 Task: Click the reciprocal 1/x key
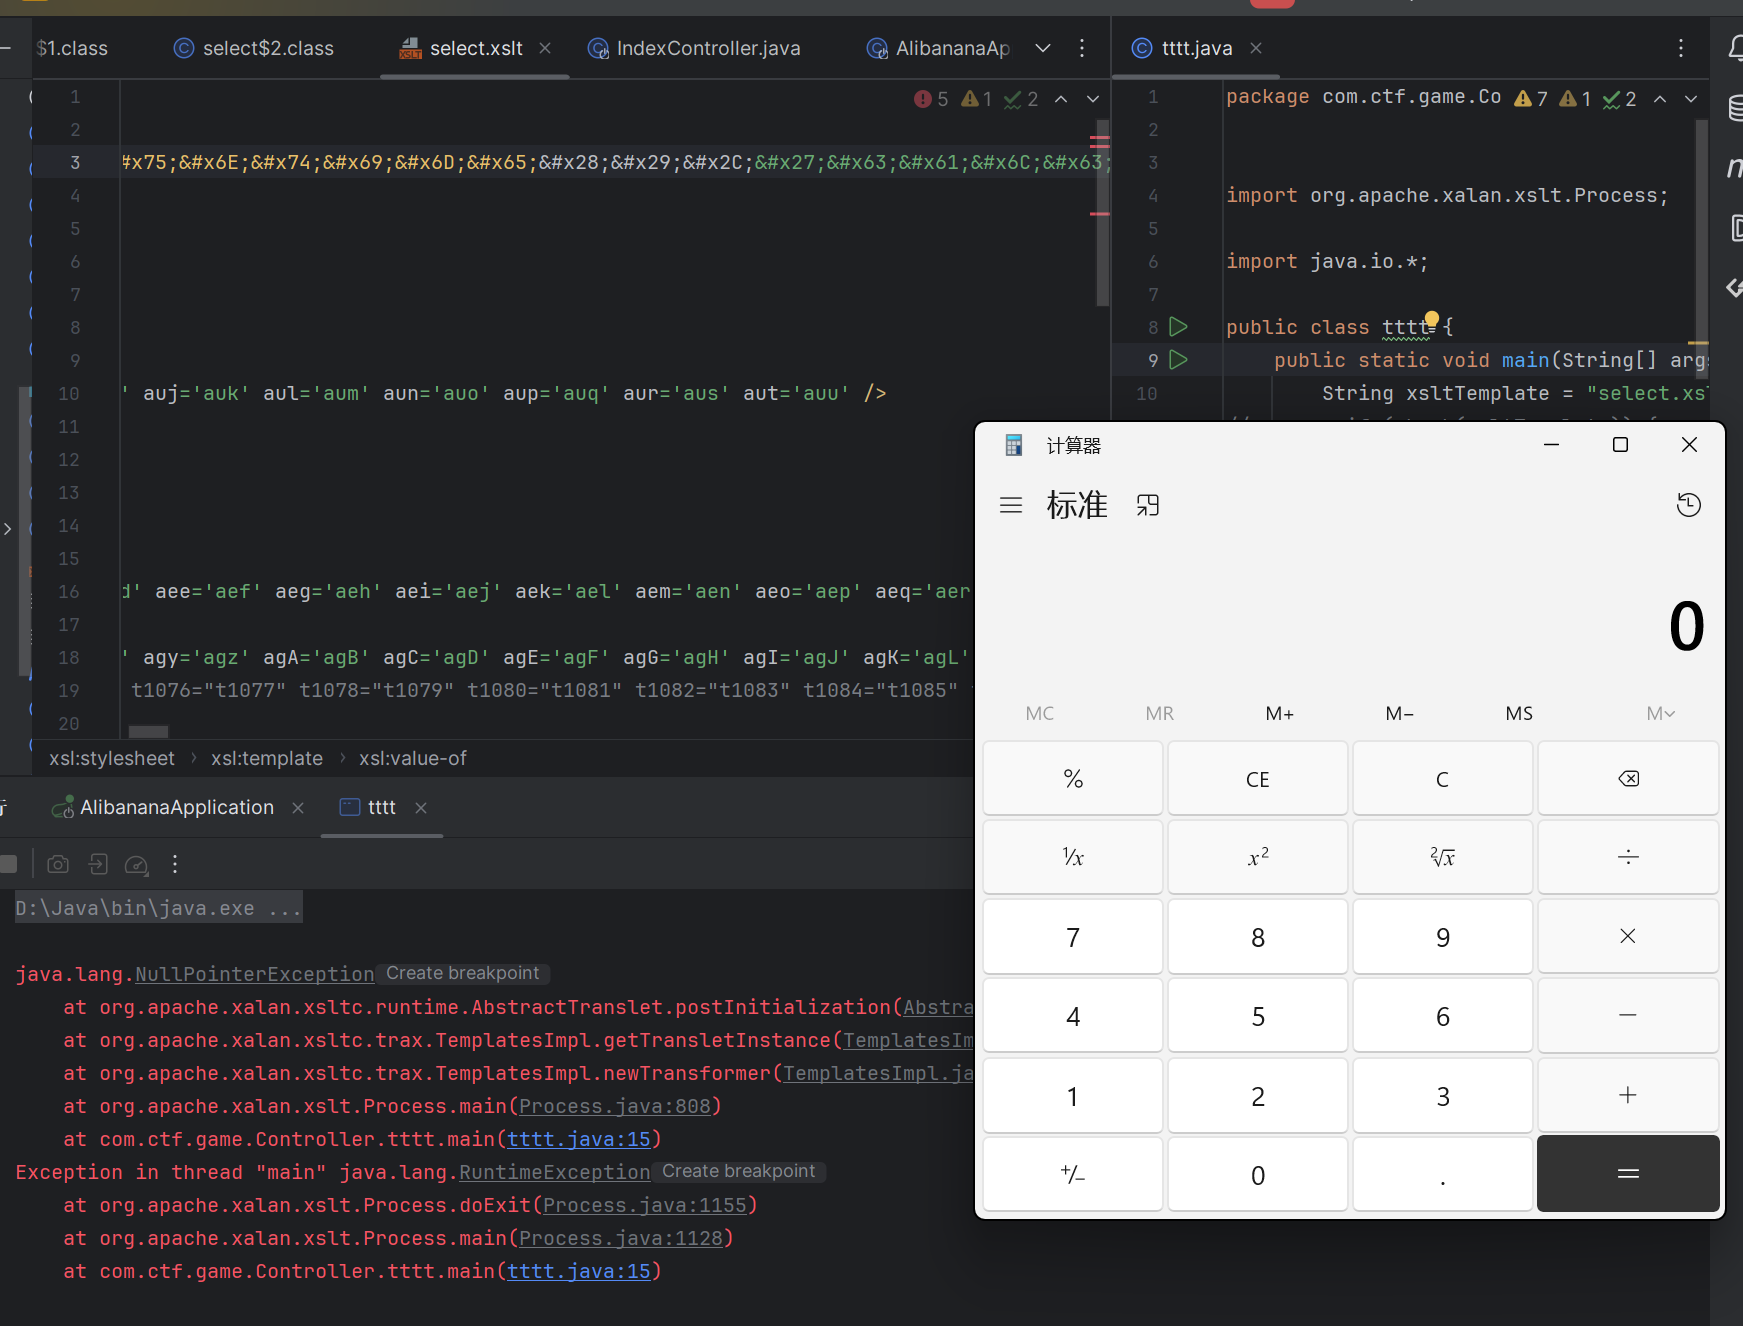(1073, 857)
